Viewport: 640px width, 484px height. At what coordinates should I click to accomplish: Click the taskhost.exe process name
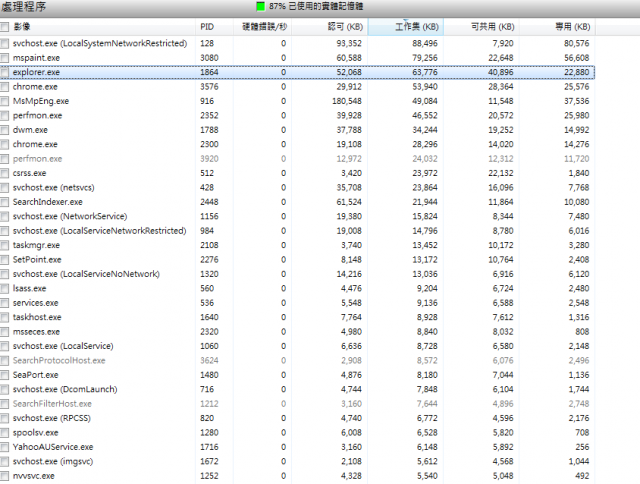coord(37,317)
